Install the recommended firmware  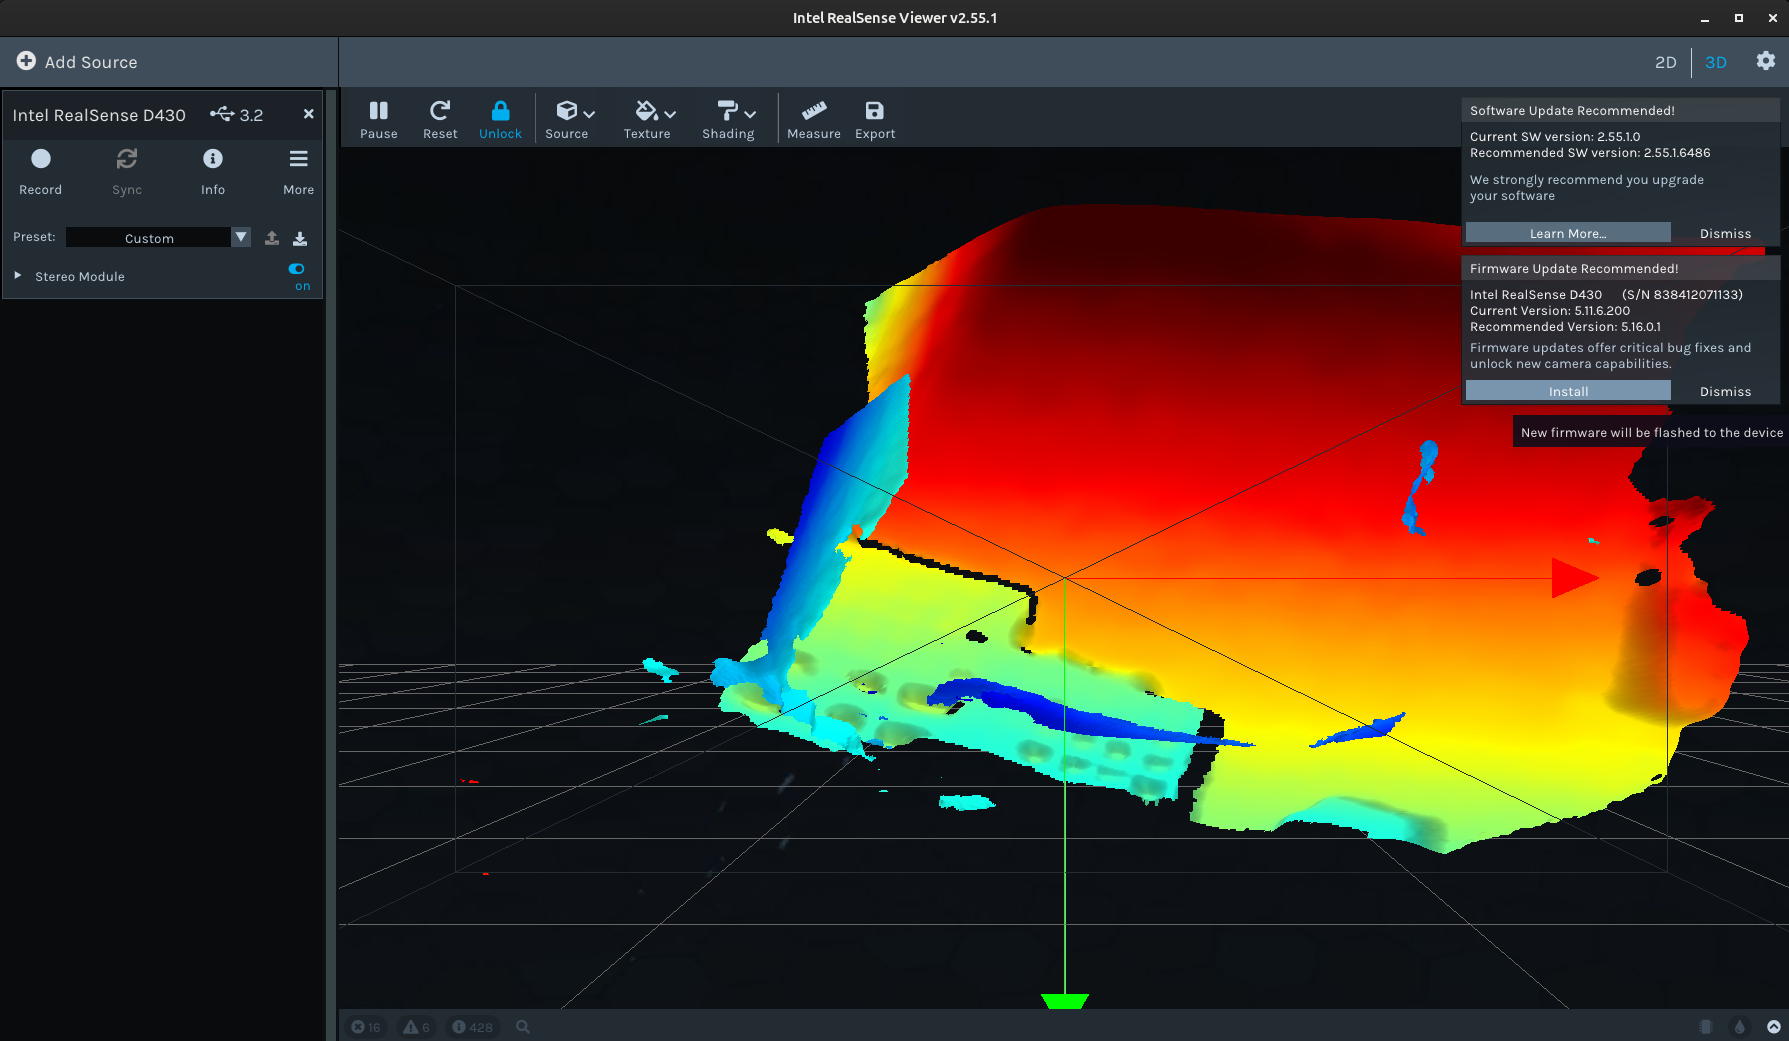1567,391
